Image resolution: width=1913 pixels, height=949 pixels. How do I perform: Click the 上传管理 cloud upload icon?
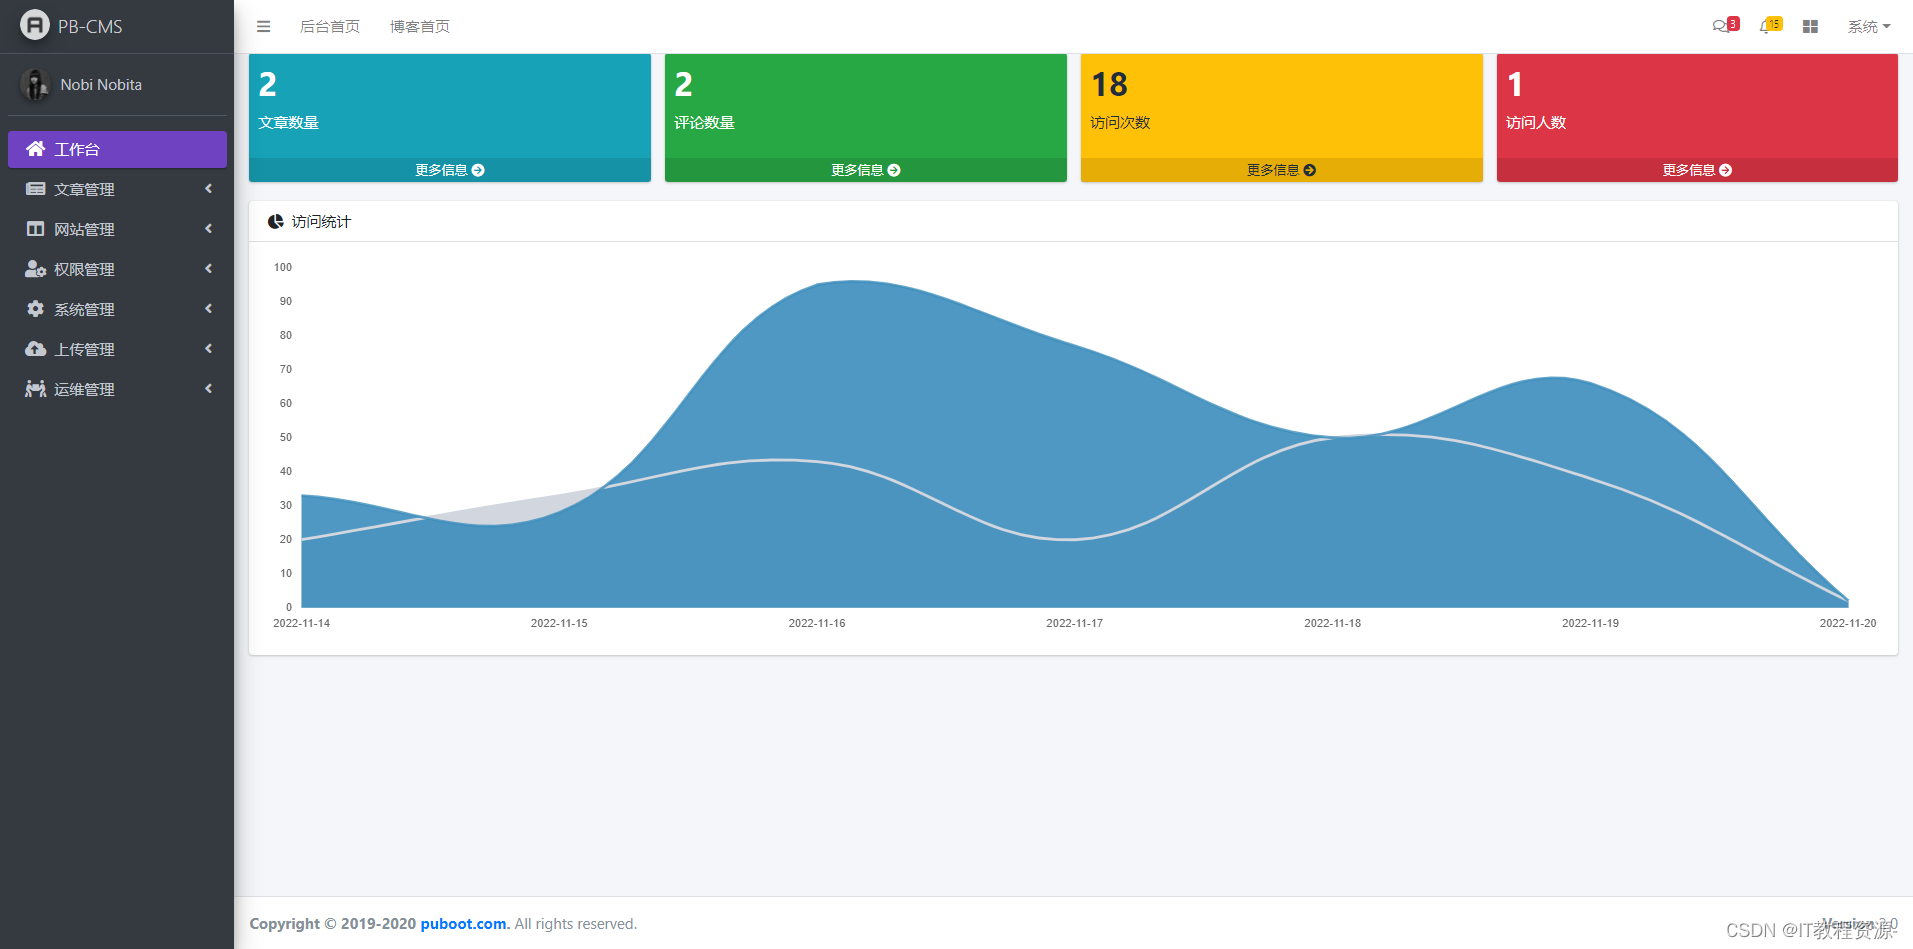[36, 349]
